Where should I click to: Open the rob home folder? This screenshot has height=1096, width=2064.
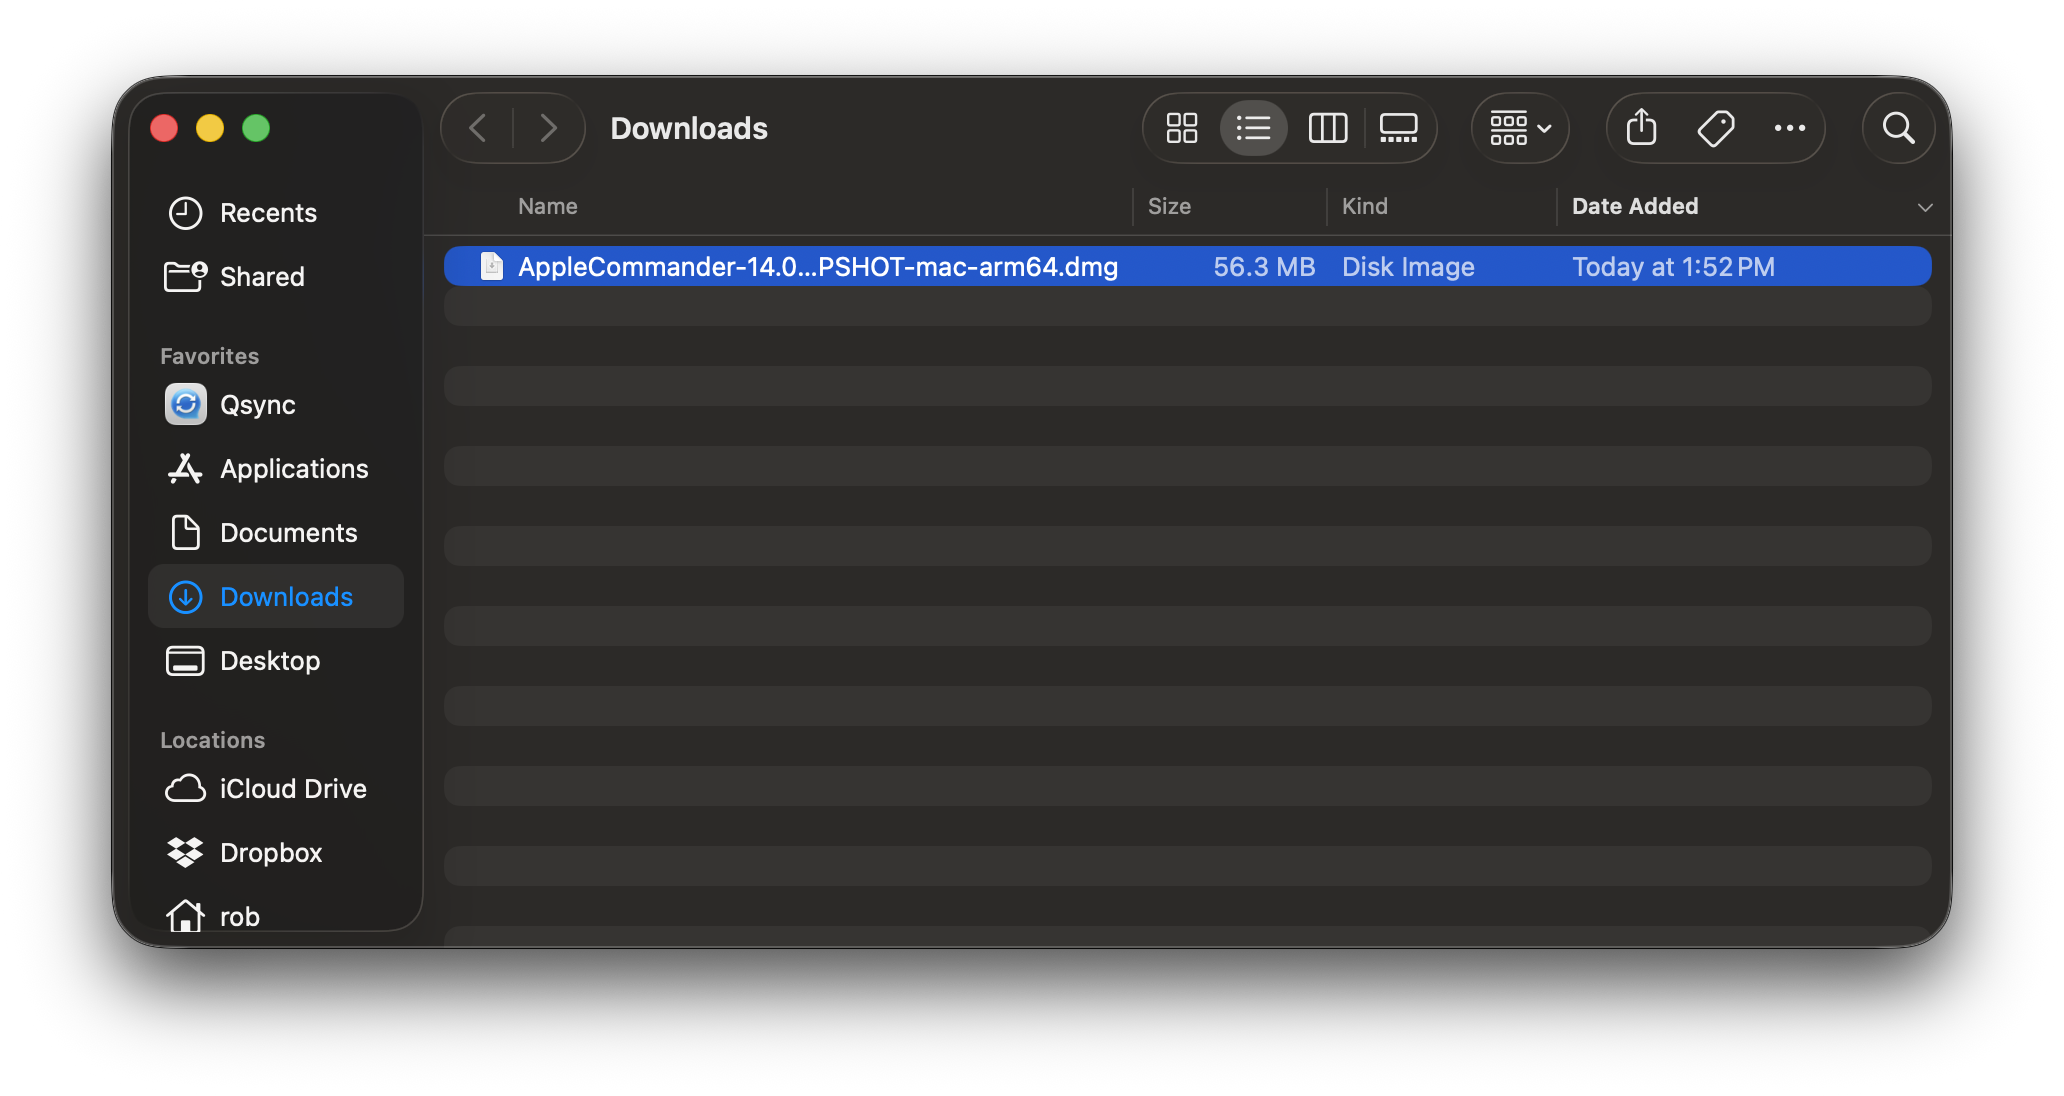click(276, 915)
